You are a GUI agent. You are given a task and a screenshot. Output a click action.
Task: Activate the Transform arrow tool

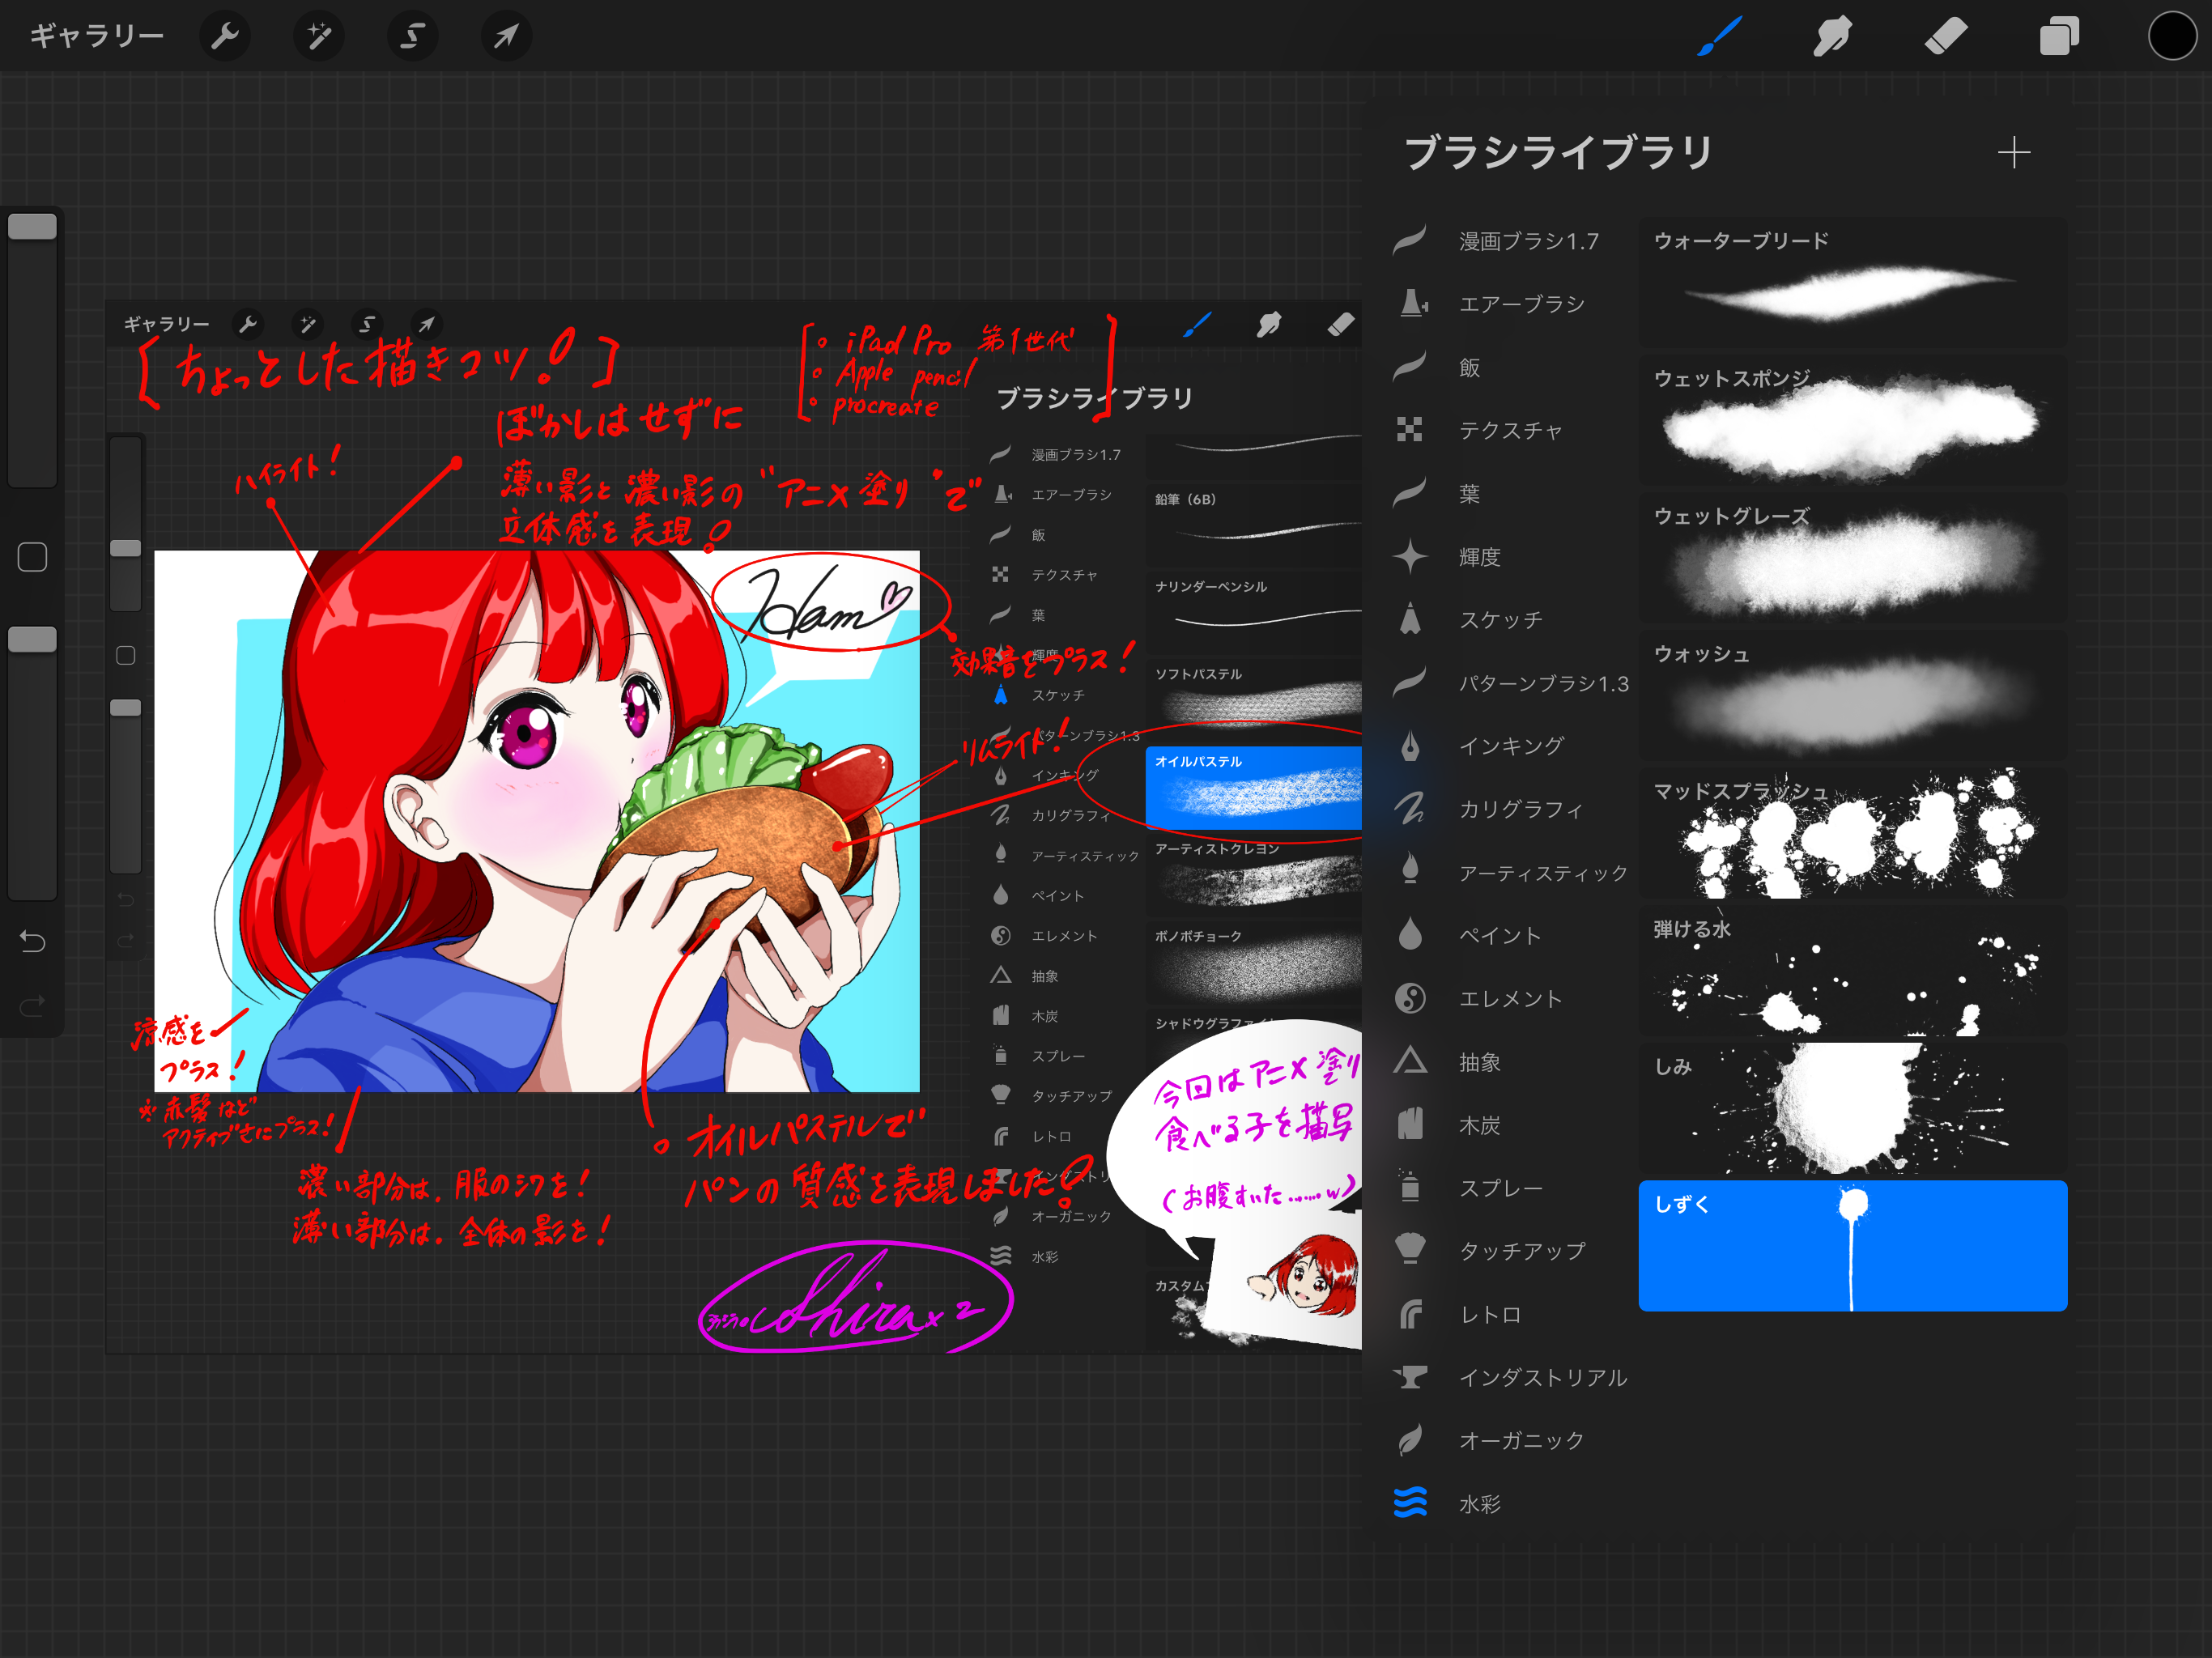[506, 37]
